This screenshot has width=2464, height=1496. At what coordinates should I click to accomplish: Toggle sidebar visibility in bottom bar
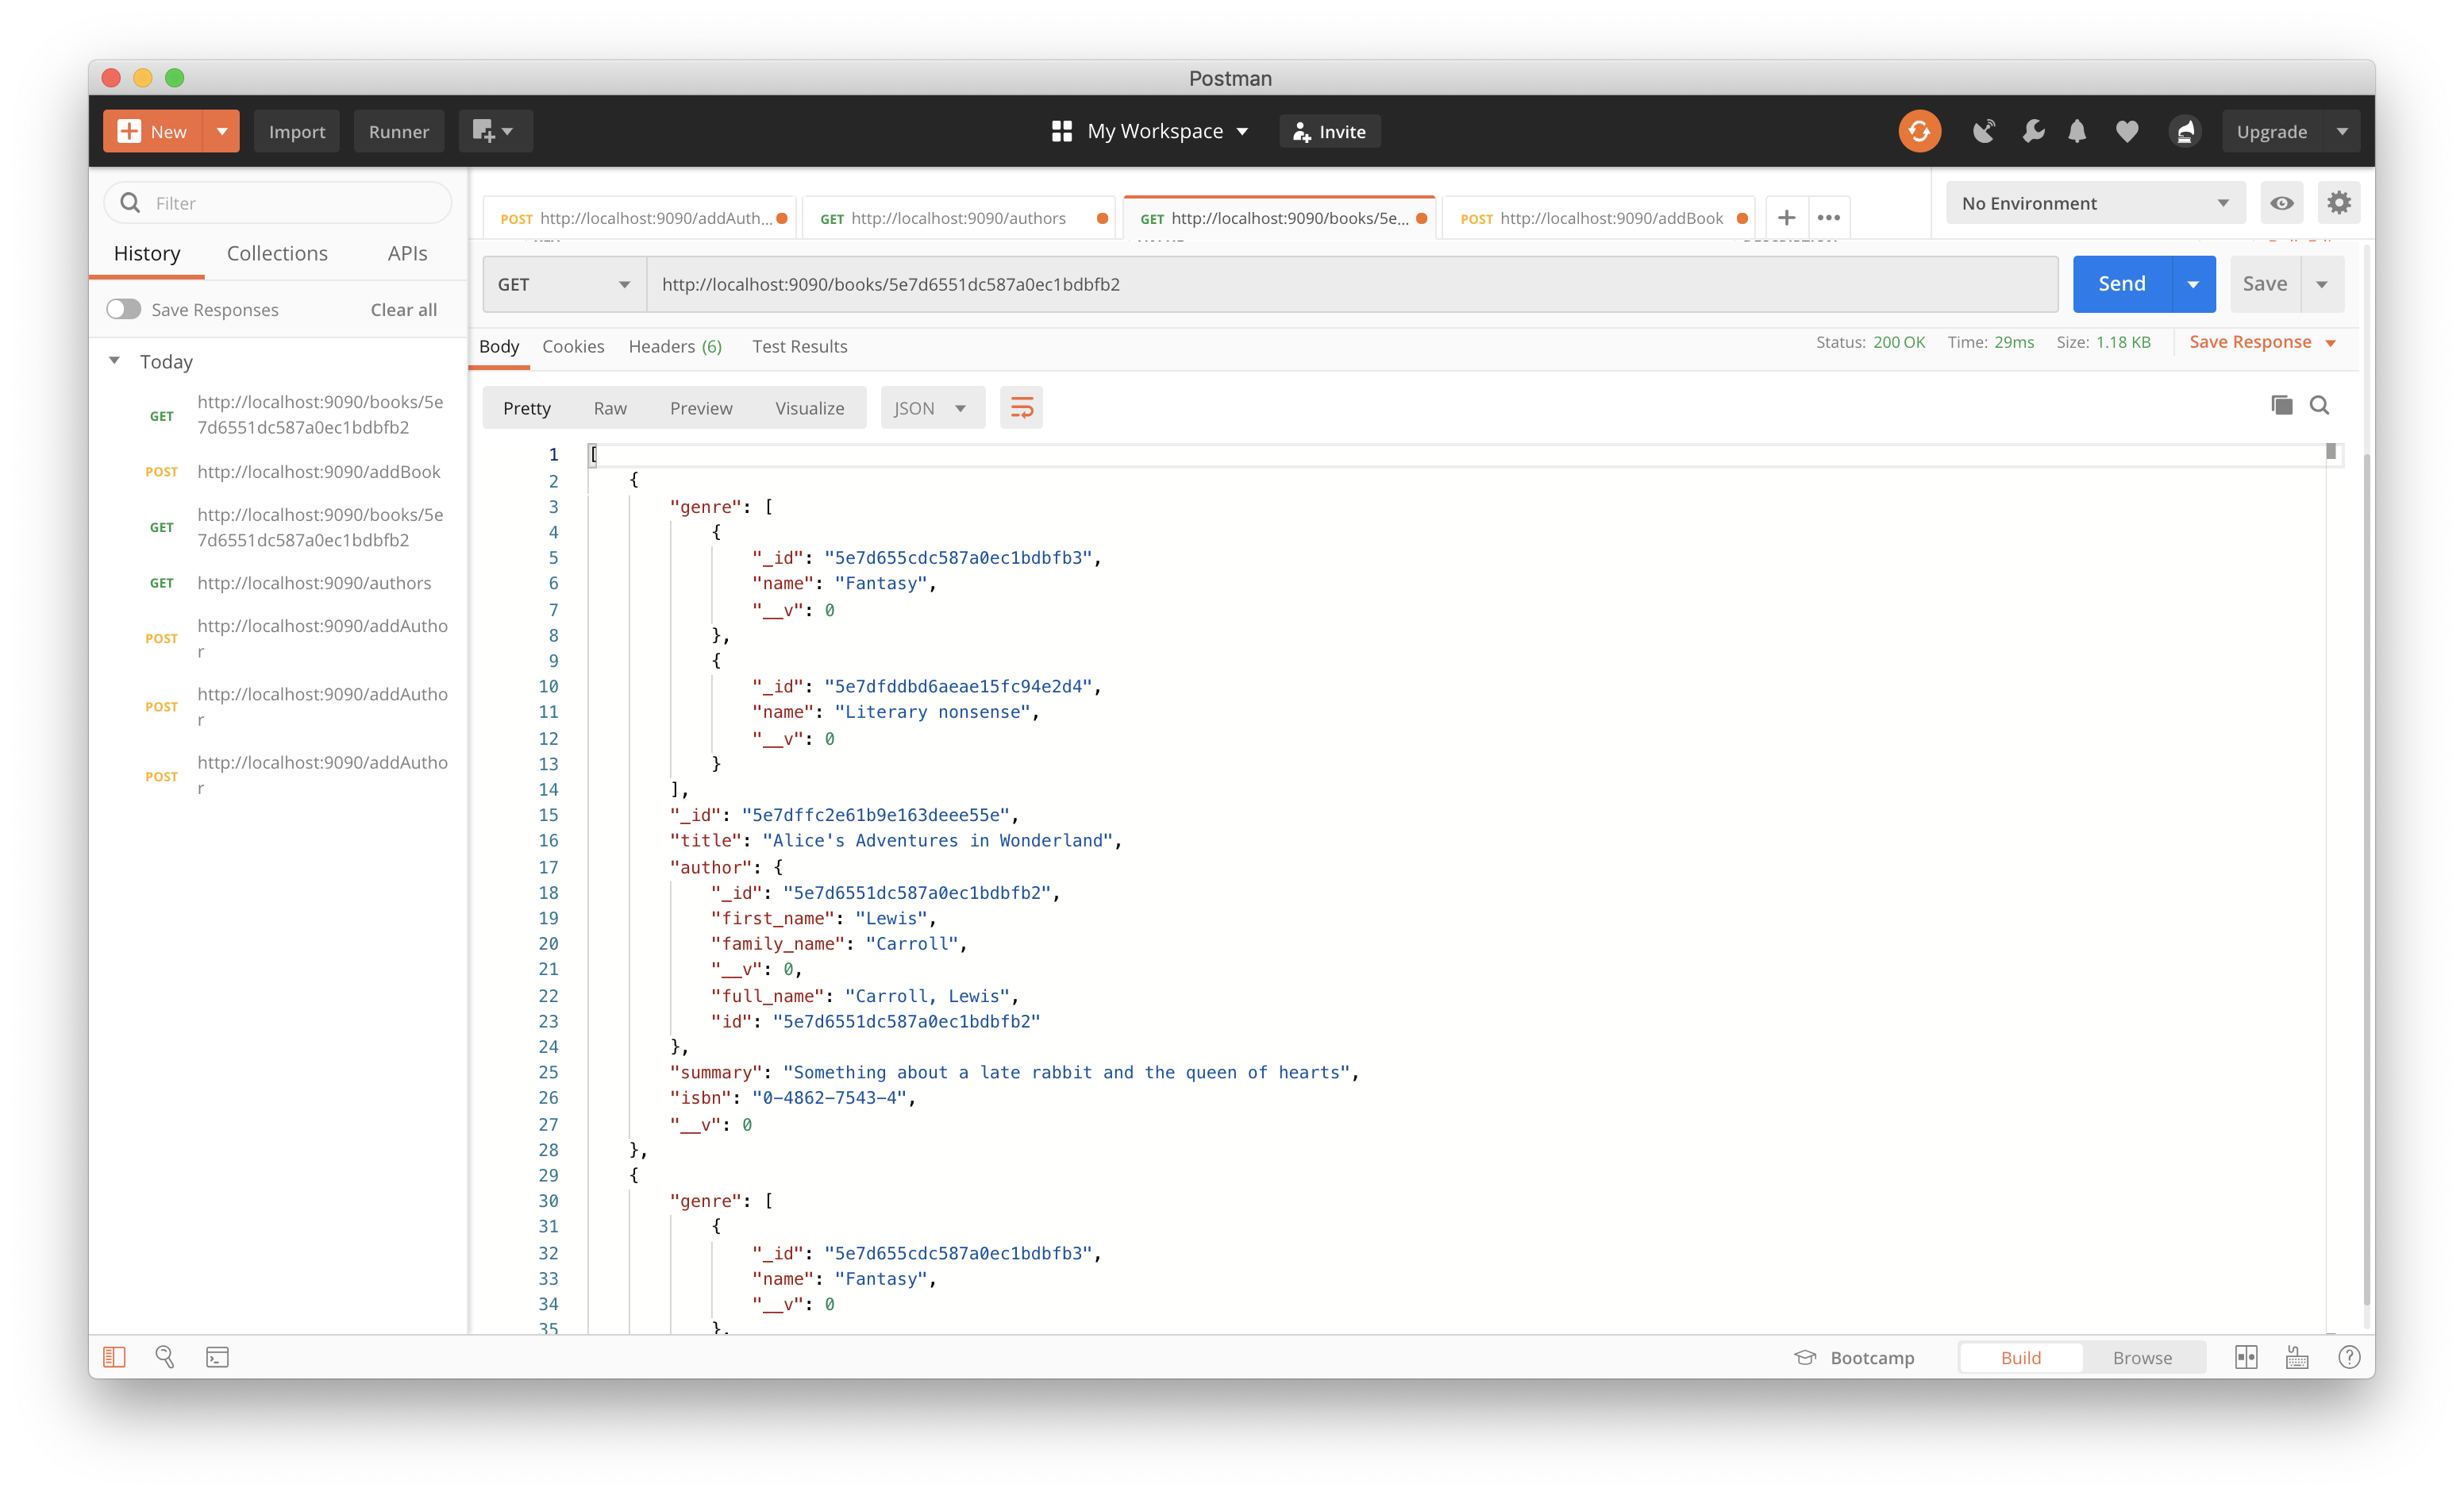pyautogui.click(x=114, y=1357)
